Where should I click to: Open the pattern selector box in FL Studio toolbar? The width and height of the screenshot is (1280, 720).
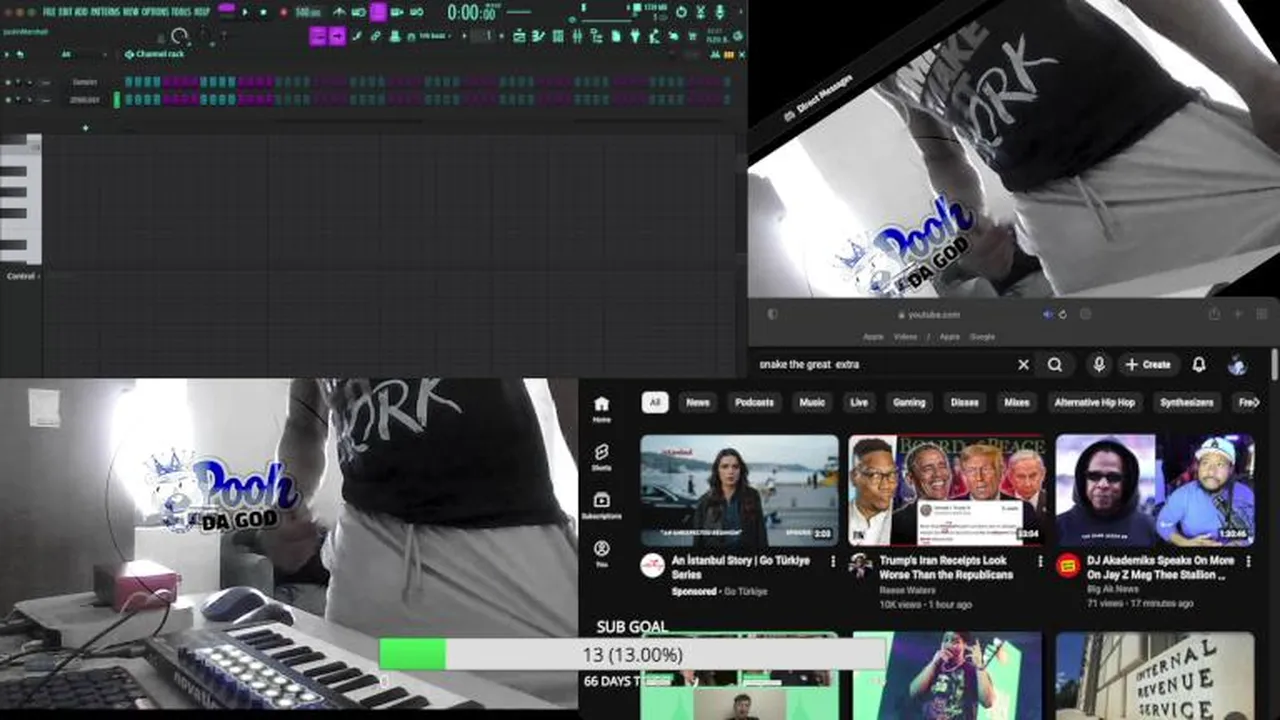point(484,36)
